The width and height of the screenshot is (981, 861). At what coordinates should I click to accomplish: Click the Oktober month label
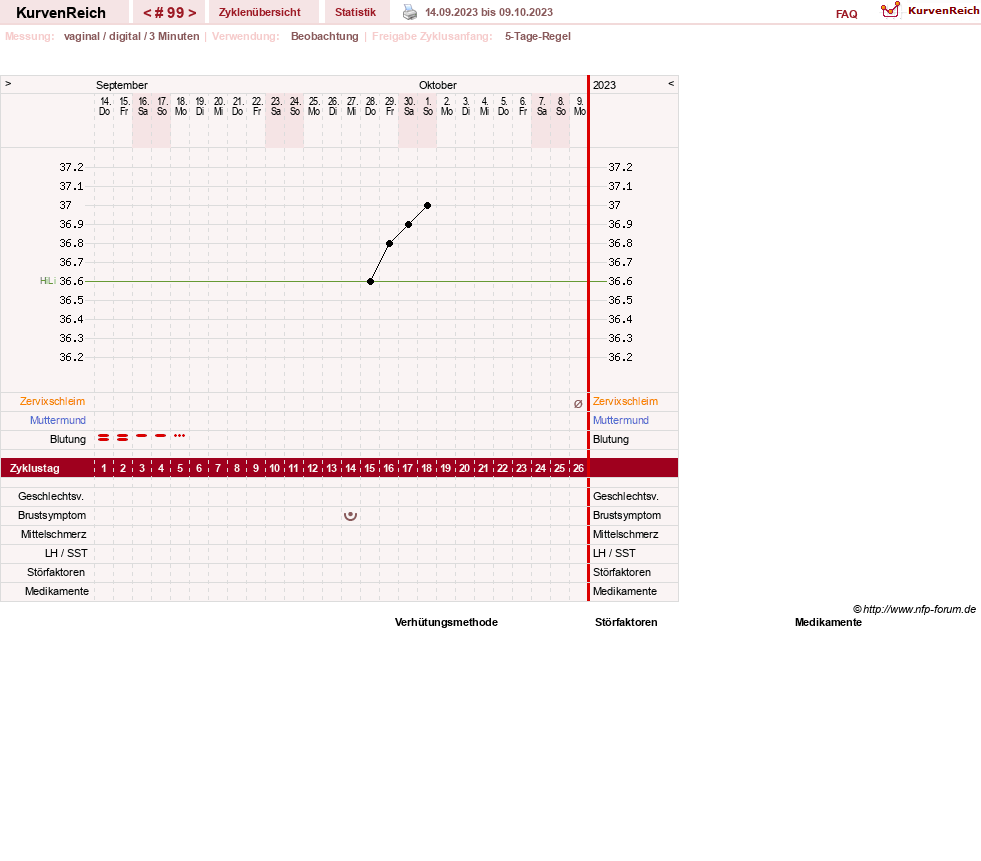coord(438,85)
